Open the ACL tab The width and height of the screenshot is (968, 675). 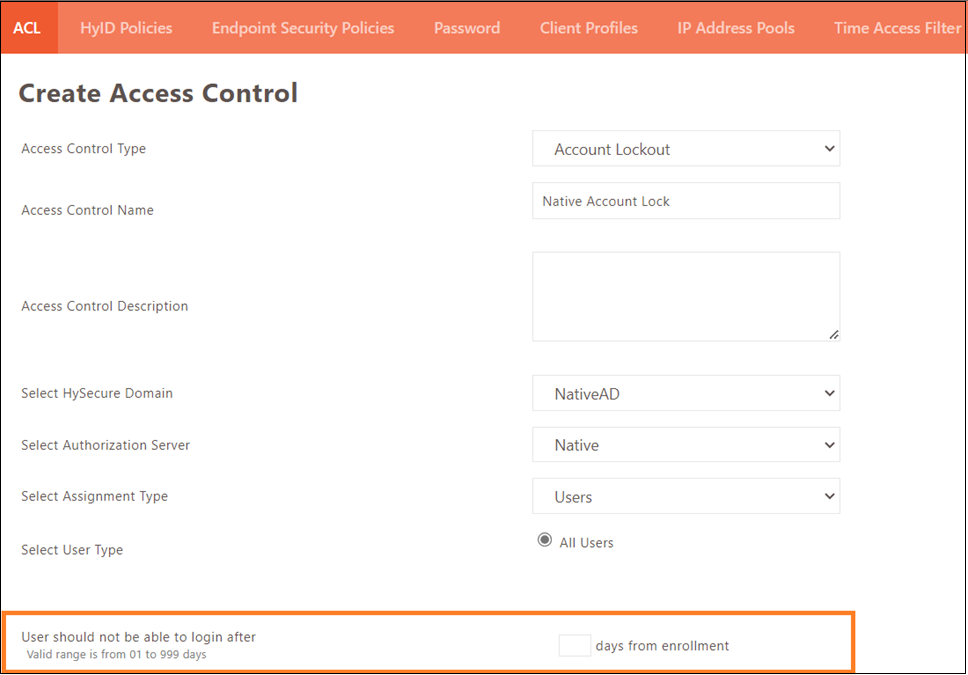click(x=28, y=28)
